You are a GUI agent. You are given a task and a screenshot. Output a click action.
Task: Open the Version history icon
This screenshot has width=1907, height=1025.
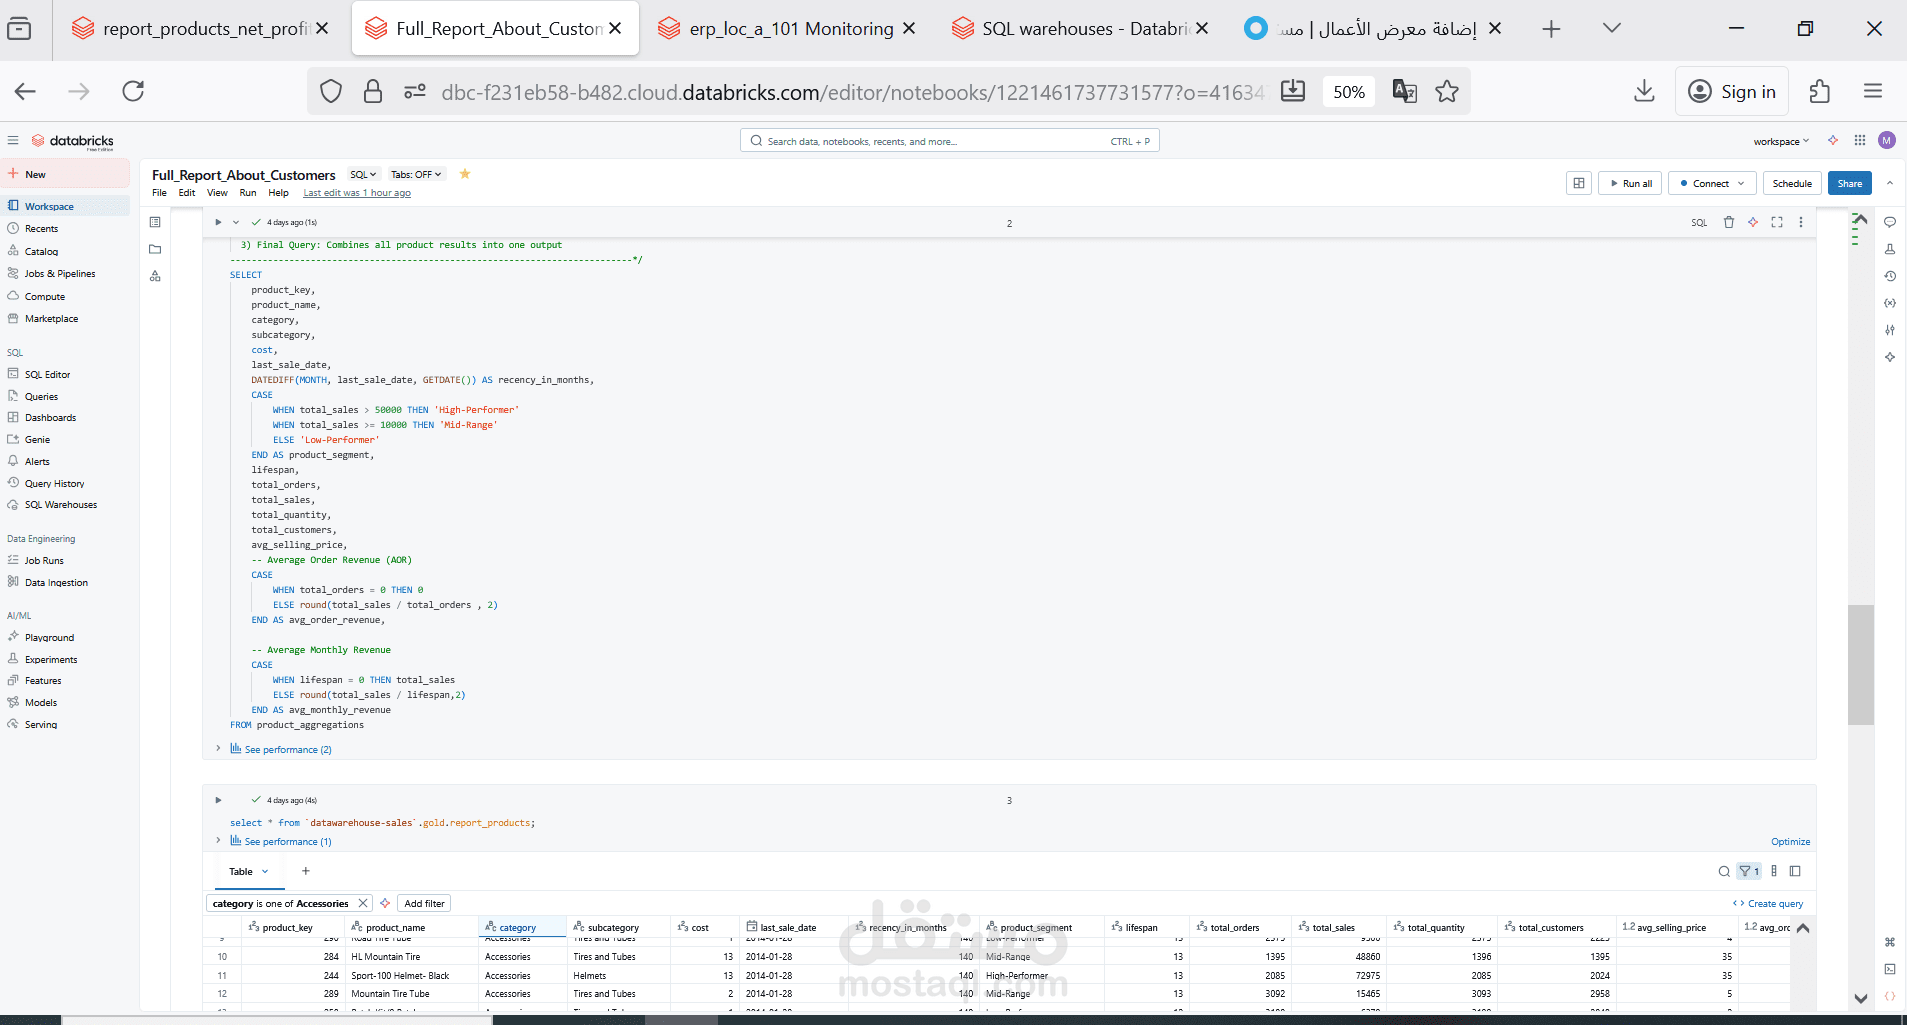point(1890,276)
